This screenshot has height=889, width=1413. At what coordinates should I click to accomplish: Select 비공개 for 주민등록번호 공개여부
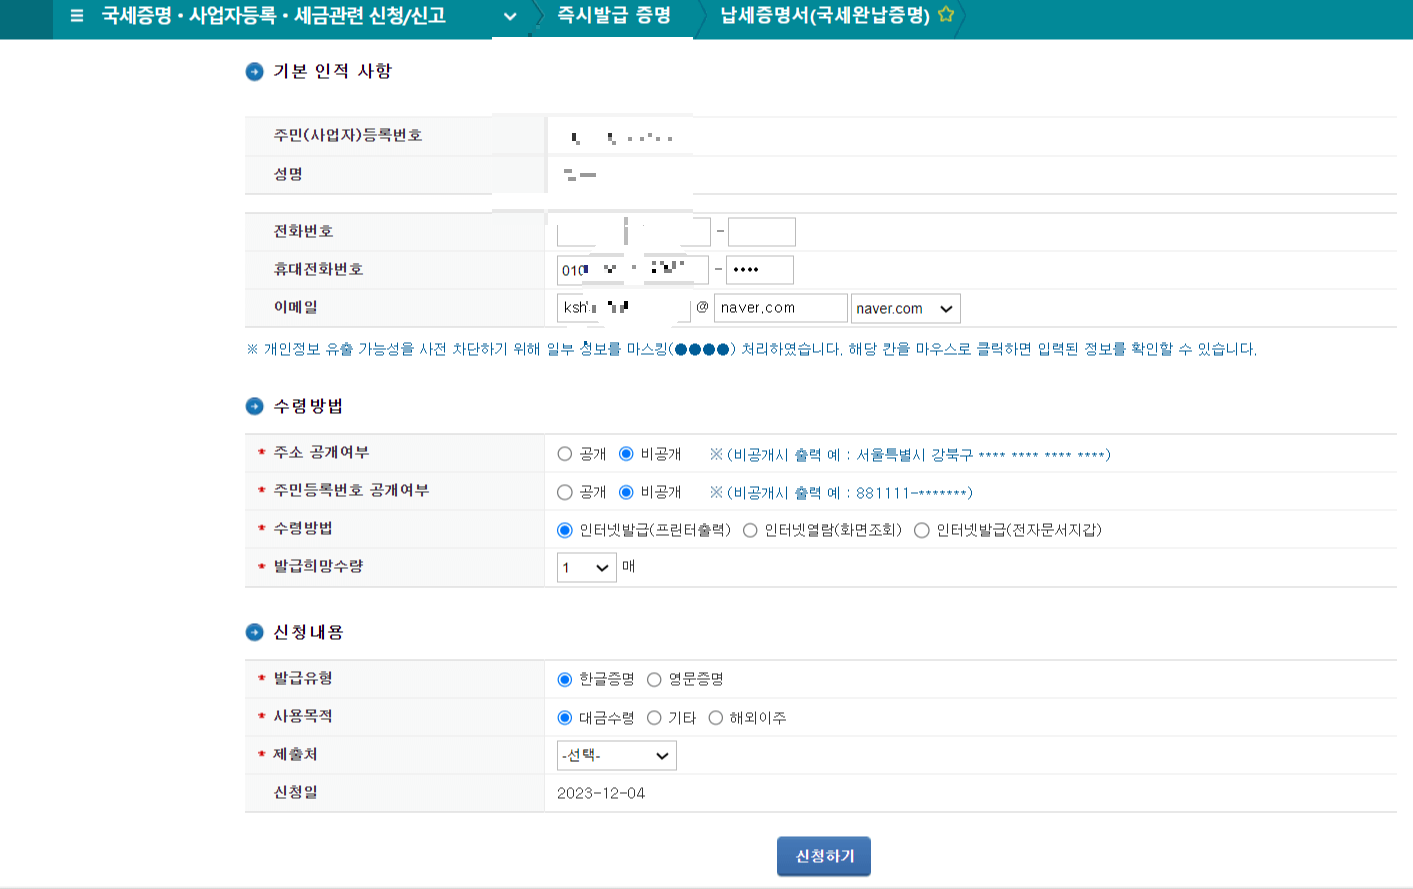coord(626,492)
